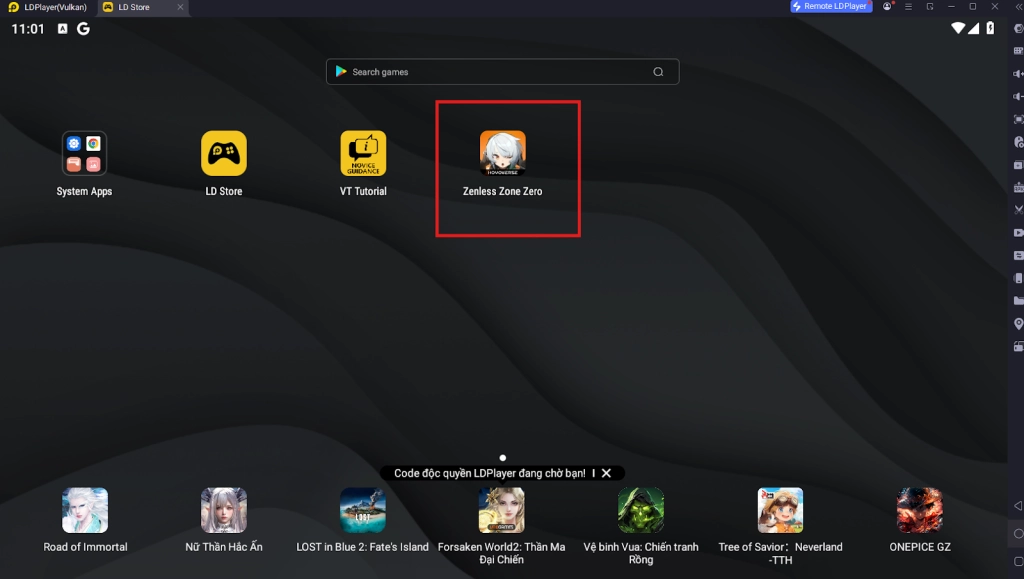1024x579 pixels.
Task: Switch to the LDPlayer(Vulkan) tab
Action: click(x=48, y=7)
